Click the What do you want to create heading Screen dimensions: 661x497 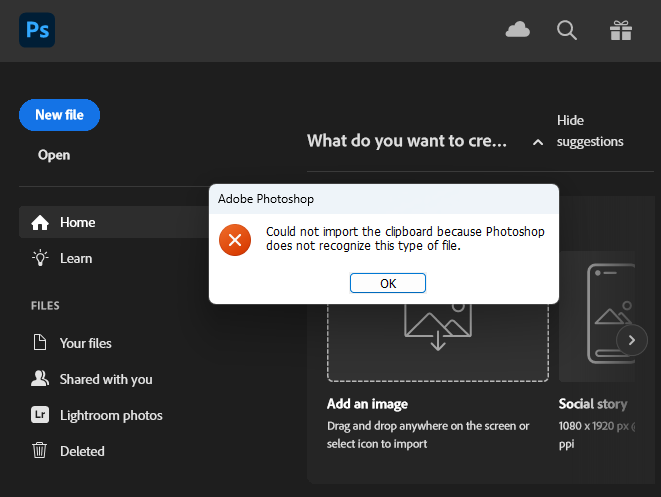tap(407, 141)
